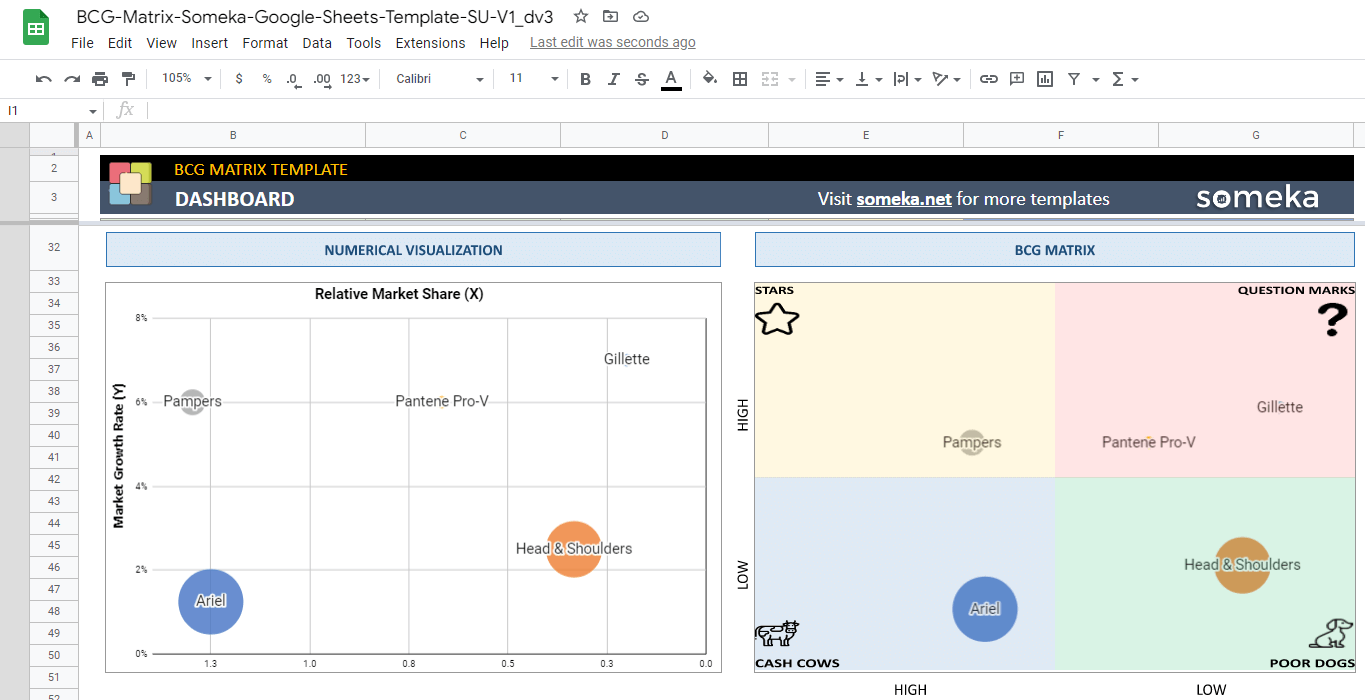Screen dimensions: 1365x700
Task: Open the text color picker
Action: 671,79
